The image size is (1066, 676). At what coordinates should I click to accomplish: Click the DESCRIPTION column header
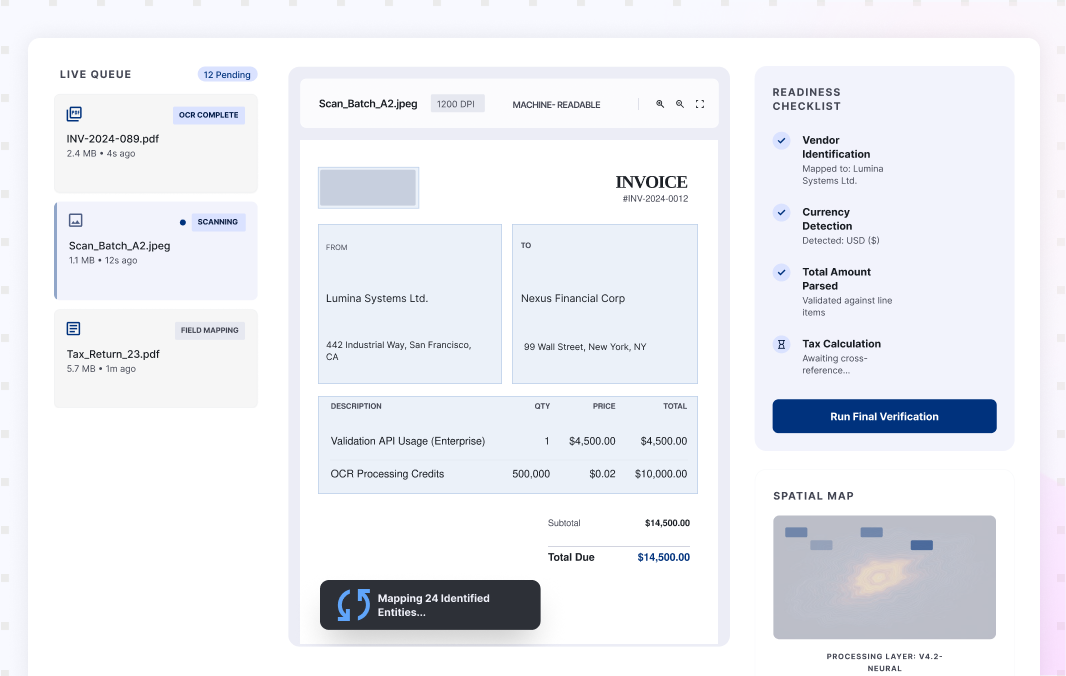(356, 406)
